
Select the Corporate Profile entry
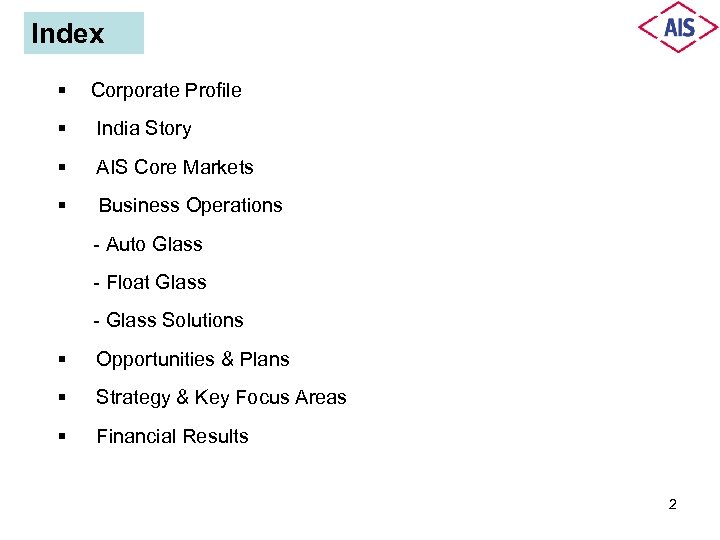[x=166, y=90]
